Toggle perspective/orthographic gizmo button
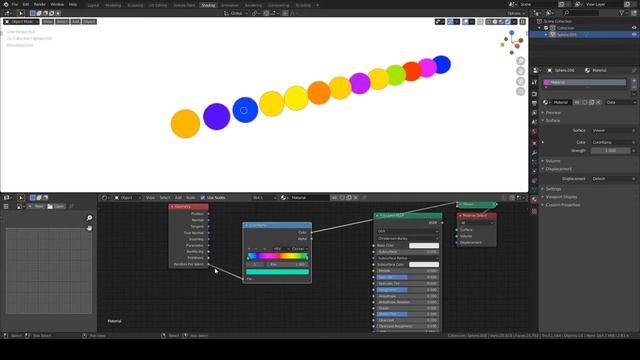The width and height of the screenshot is (640, 360). [520, 91]
